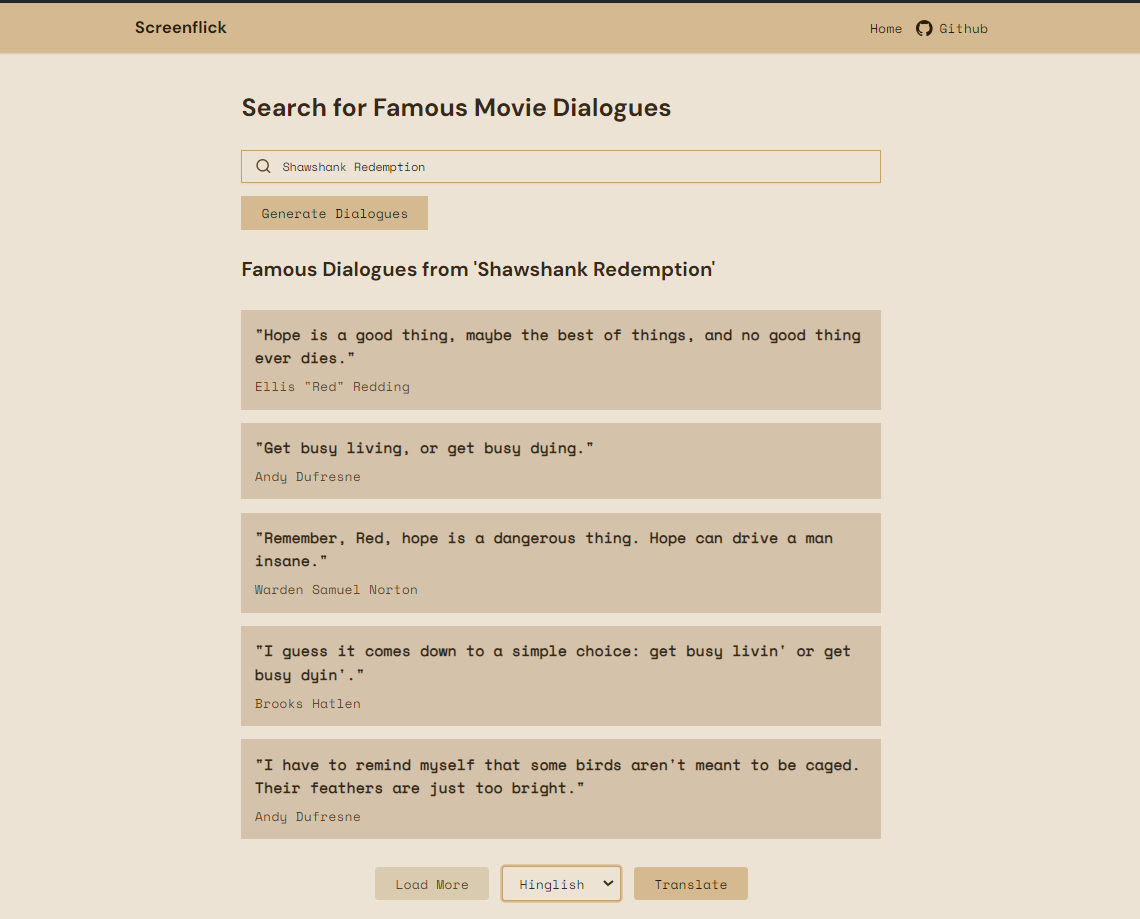Click the Search for Famous Movie Dialogues heading
The height and width of the screenshot is (919, 1140).
pos(456,108)
